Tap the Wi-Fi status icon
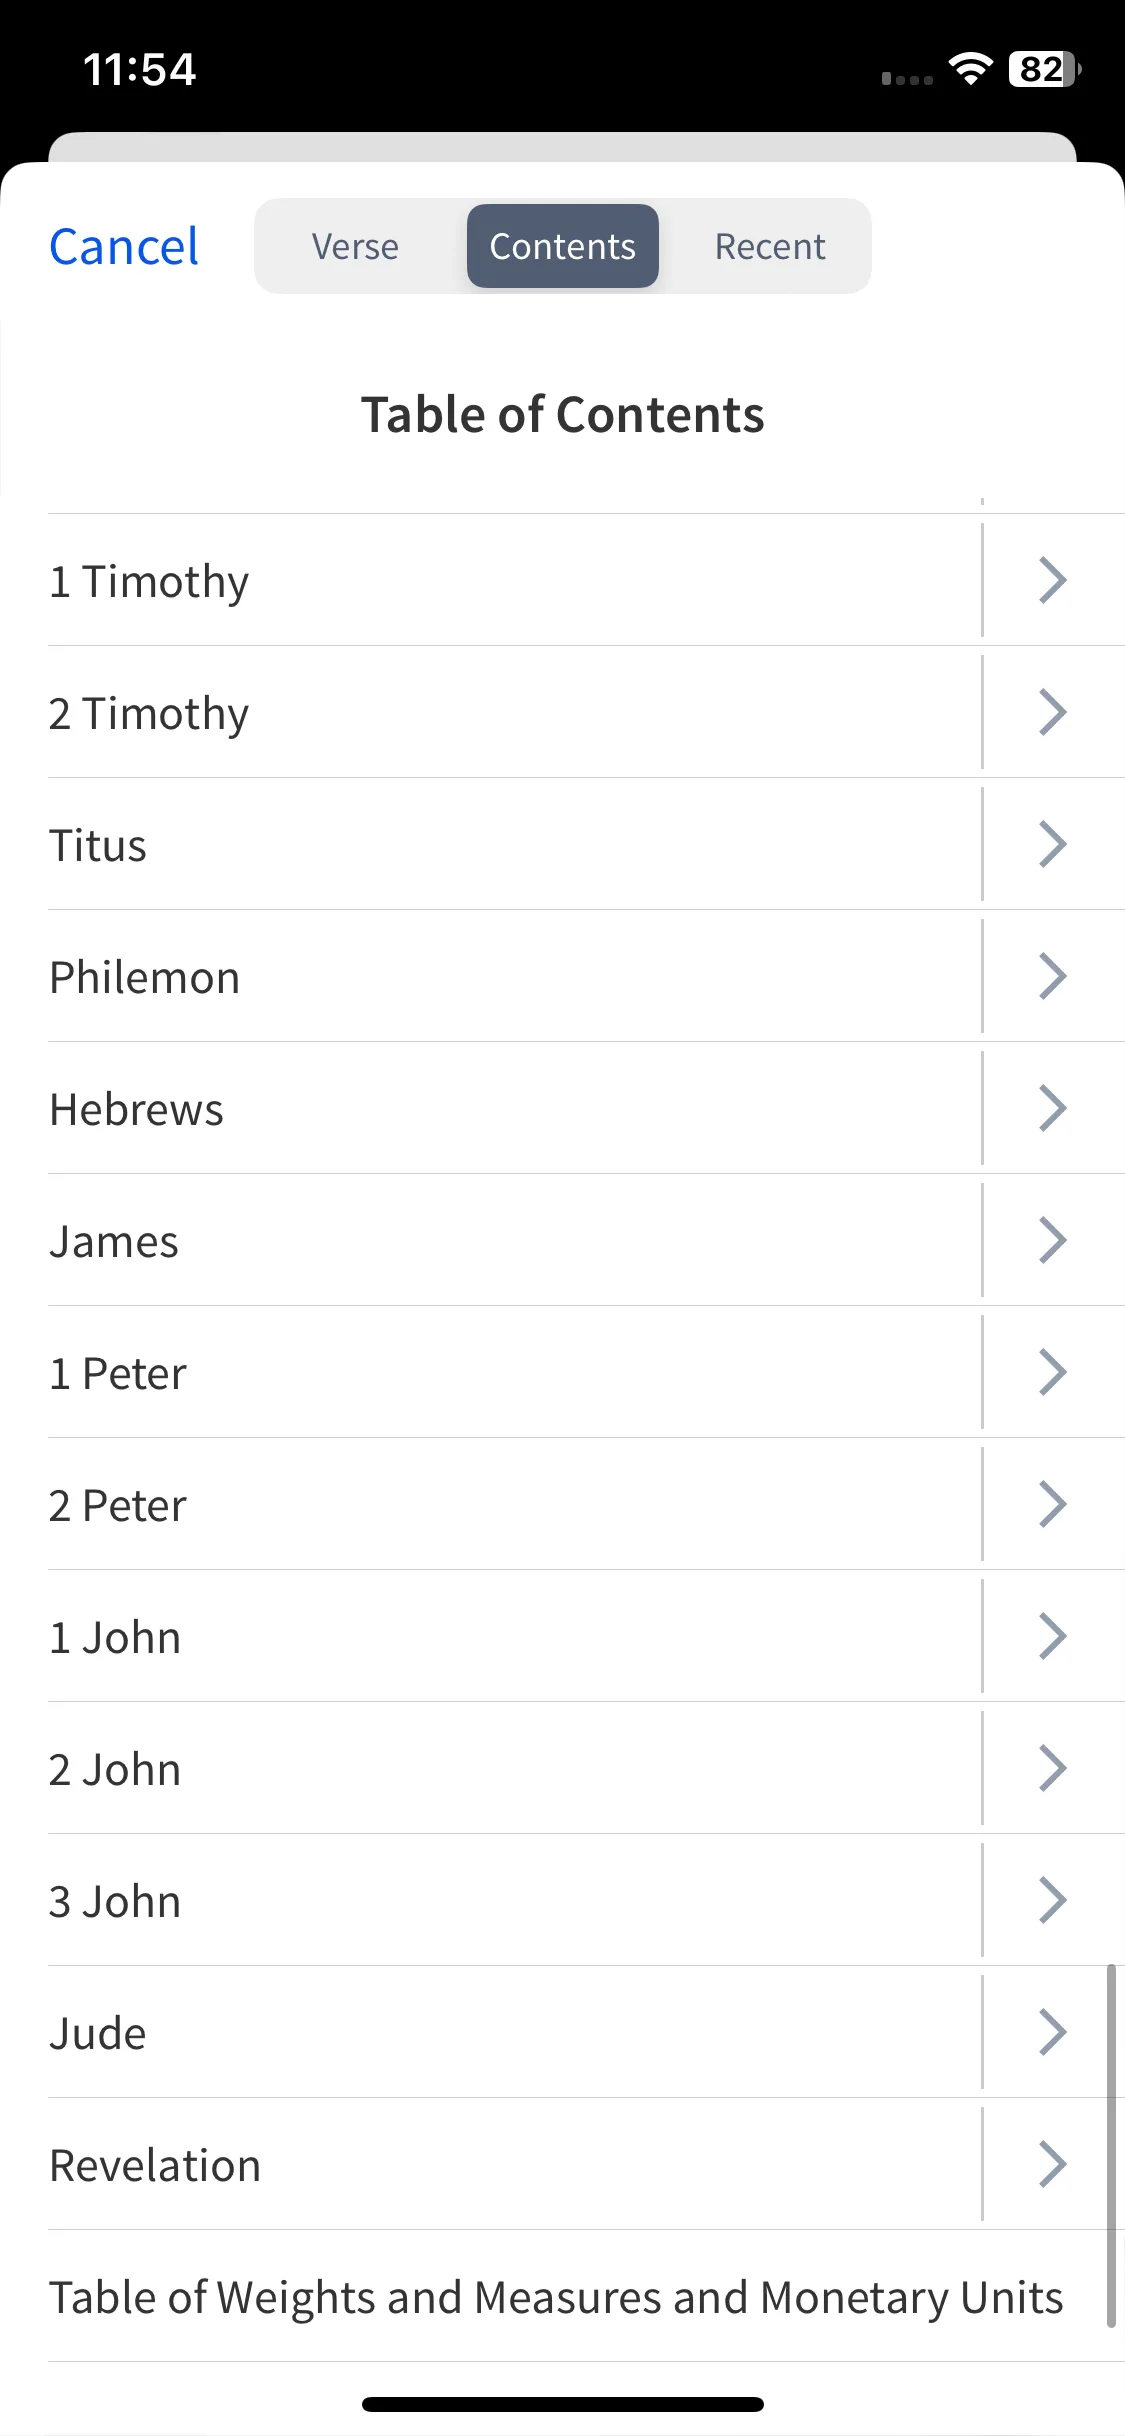Viewport: 1125px width, 2436px height. (x=970, y=69)
